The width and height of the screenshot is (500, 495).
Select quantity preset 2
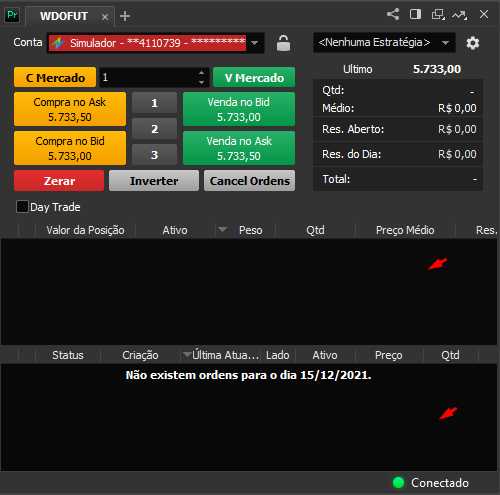click(x=154, y=129)
